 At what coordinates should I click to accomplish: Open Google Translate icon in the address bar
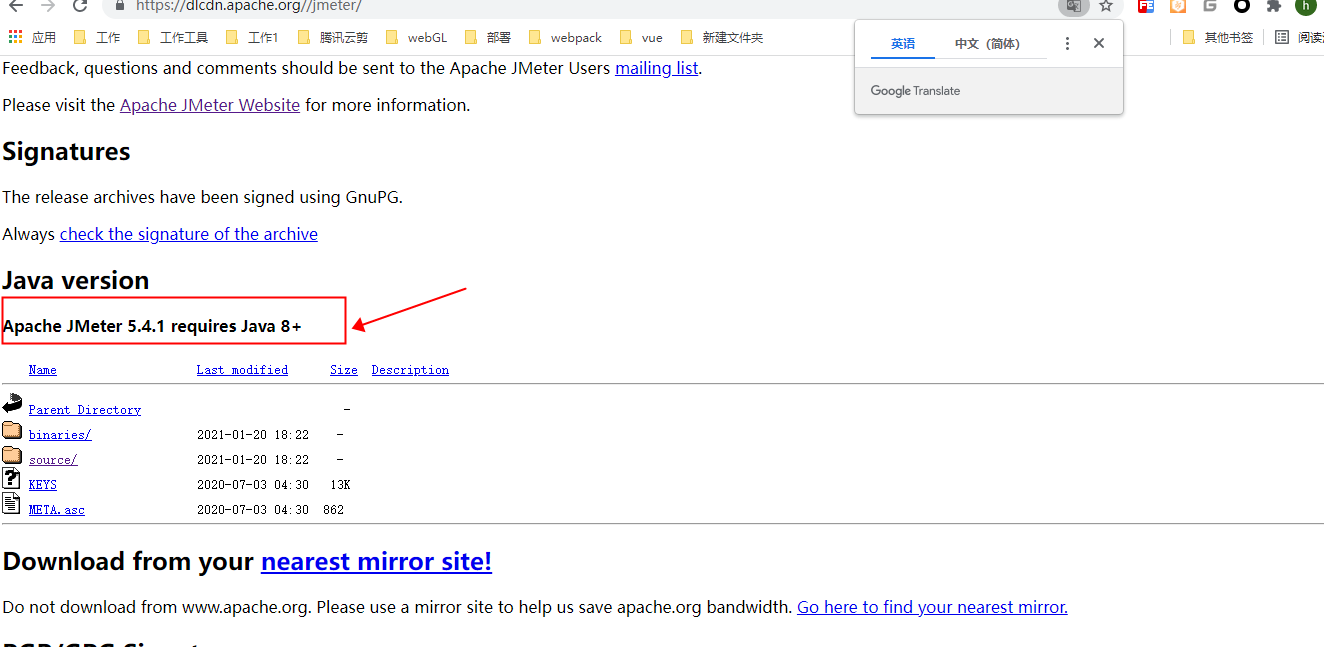[1073, 7]
